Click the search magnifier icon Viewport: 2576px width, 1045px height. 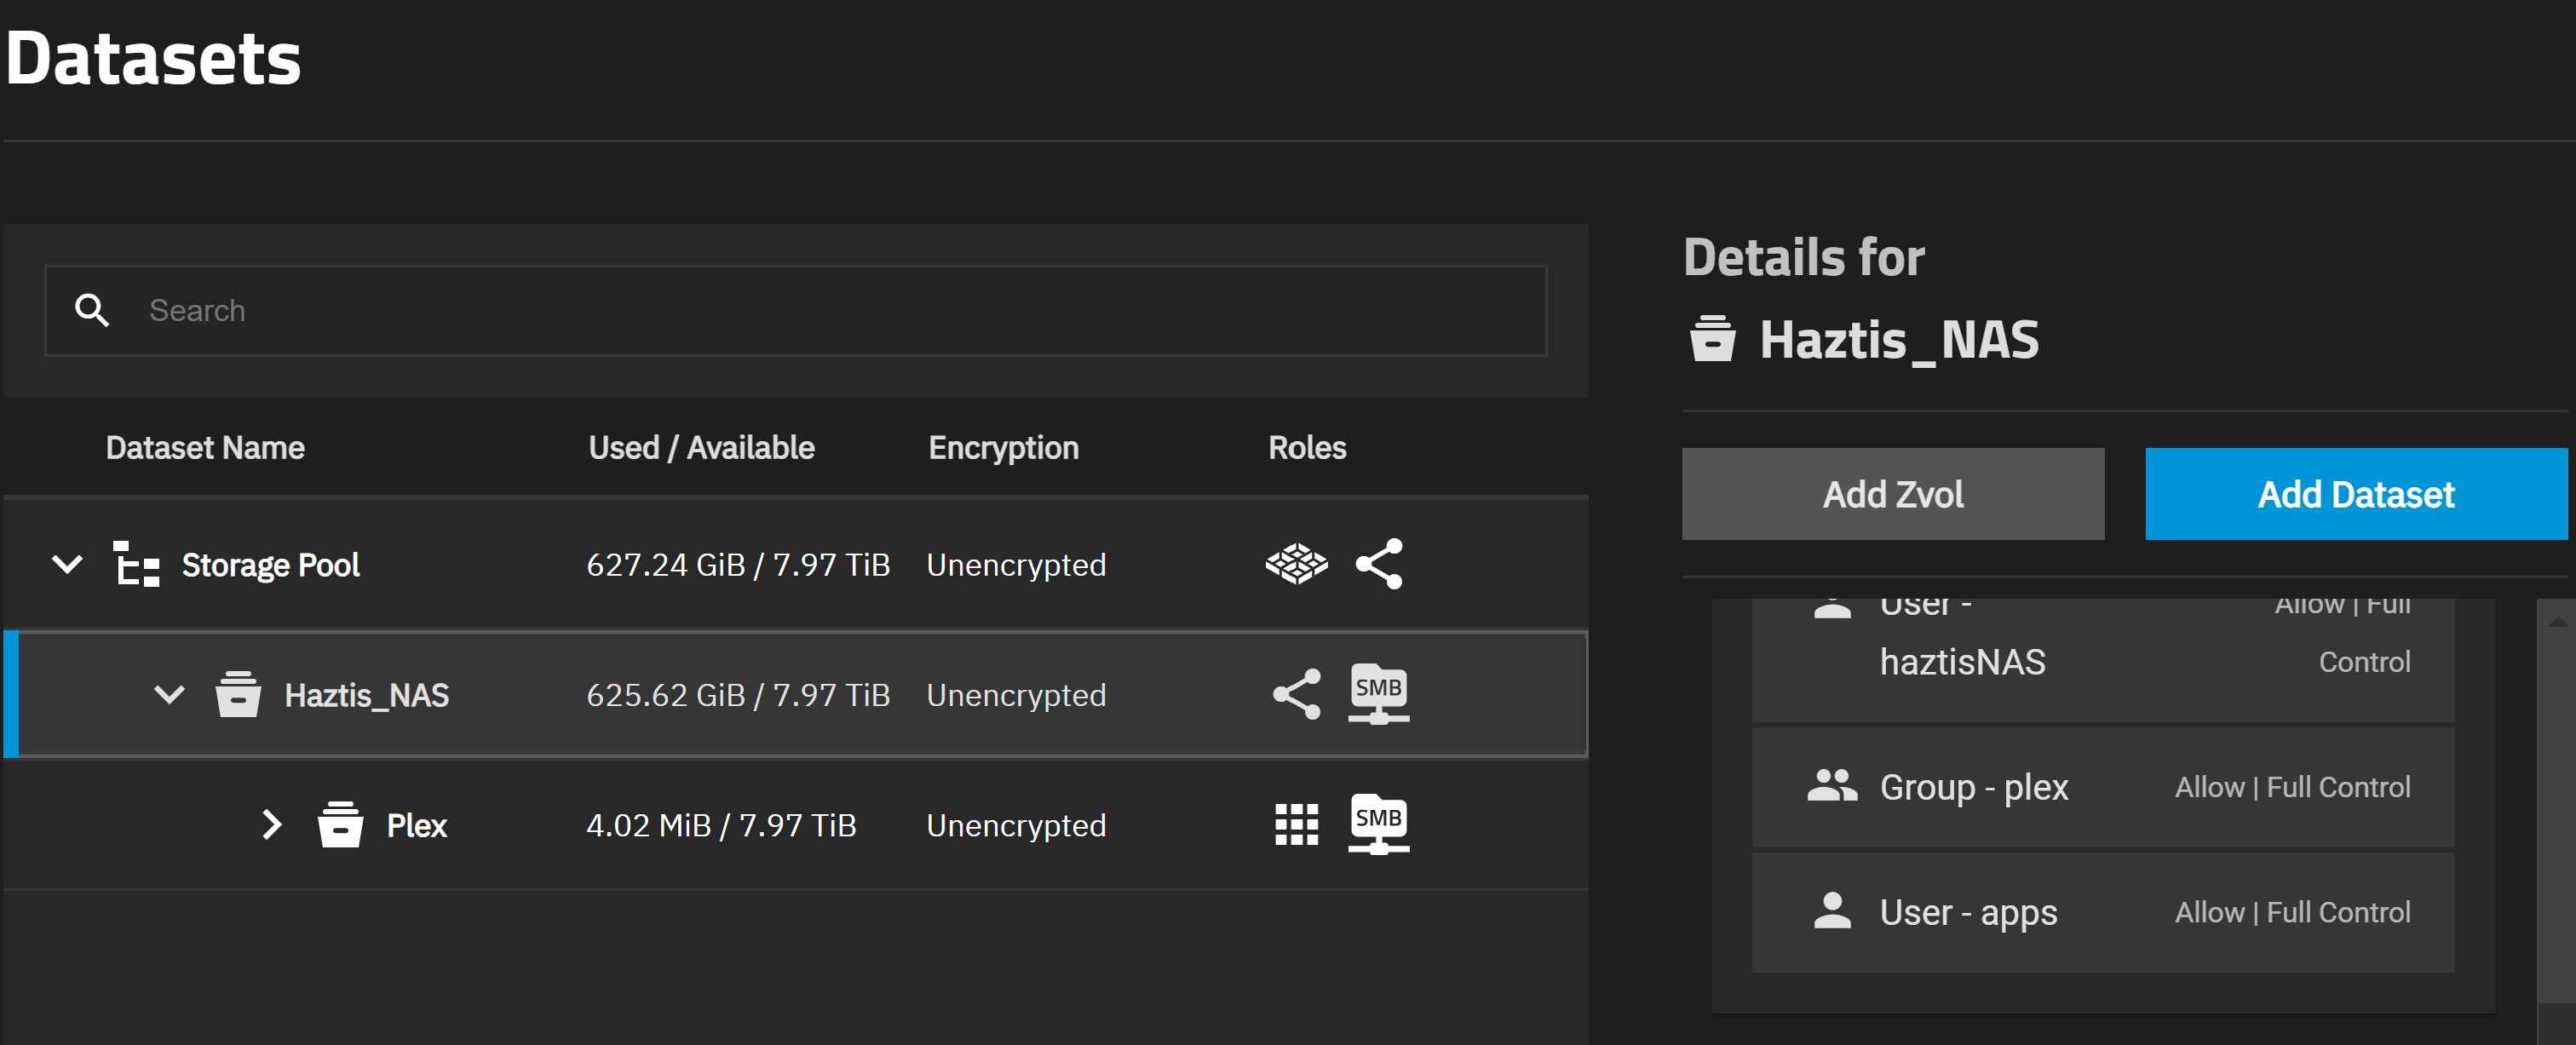point(92,310)
